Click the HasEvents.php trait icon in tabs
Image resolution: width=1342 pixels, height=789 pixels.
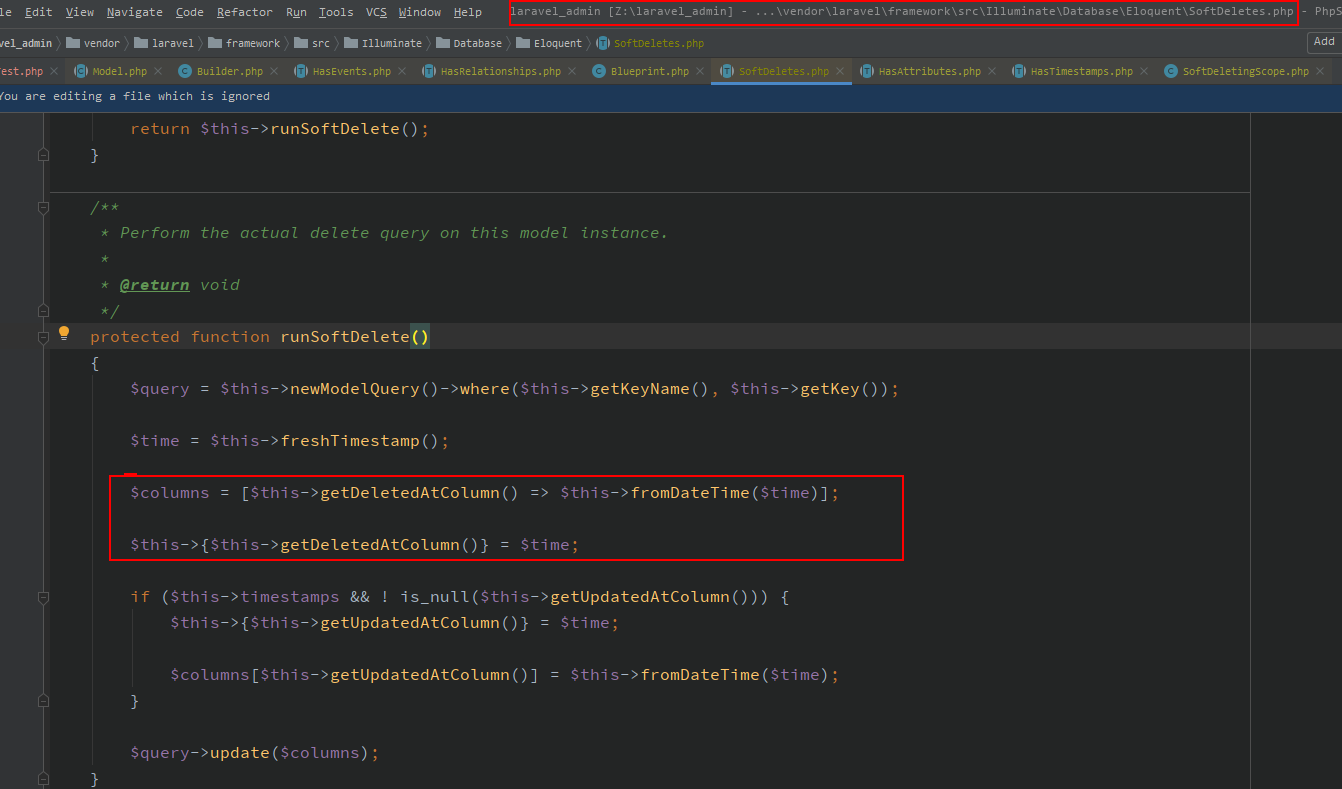[301, 72]
